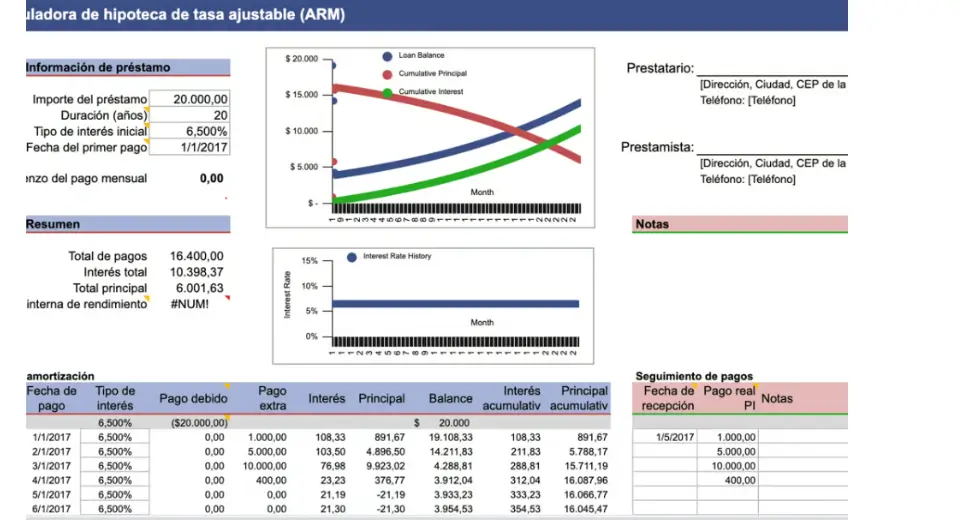Select the Tipo de interés inicial 6,500% cell

190,131
